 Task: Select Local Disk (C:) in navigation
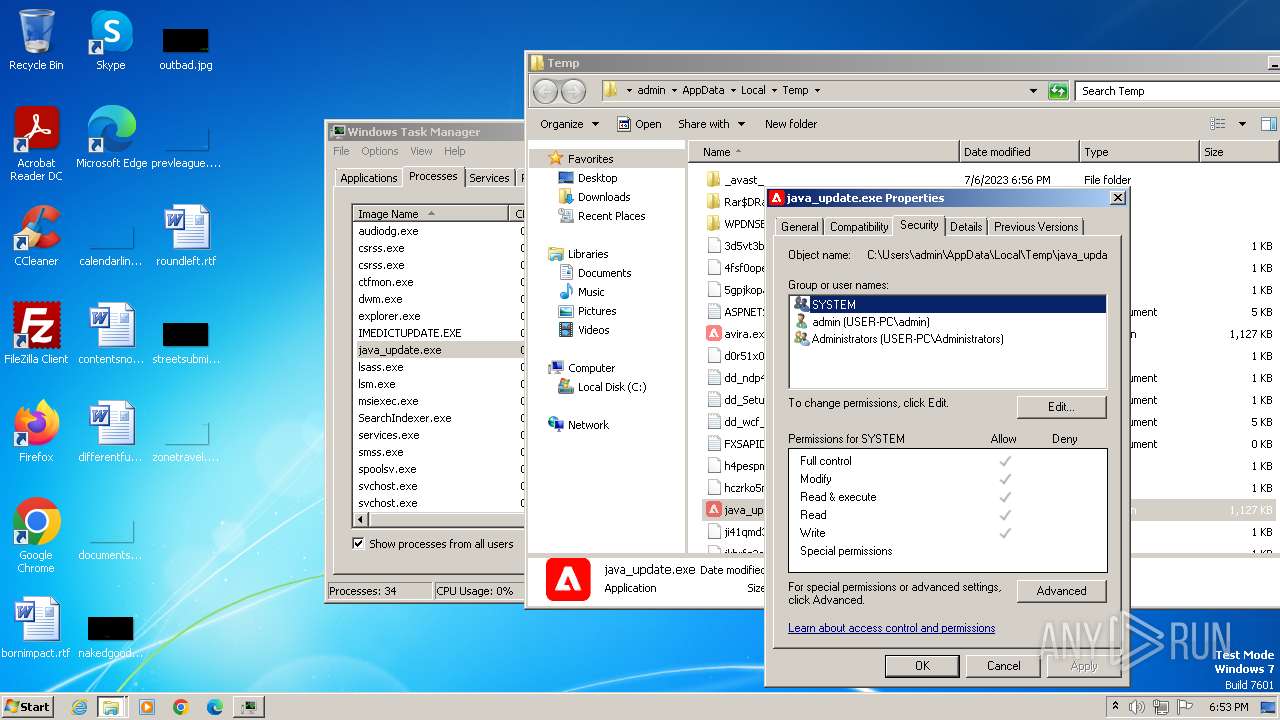coord(611,387)
